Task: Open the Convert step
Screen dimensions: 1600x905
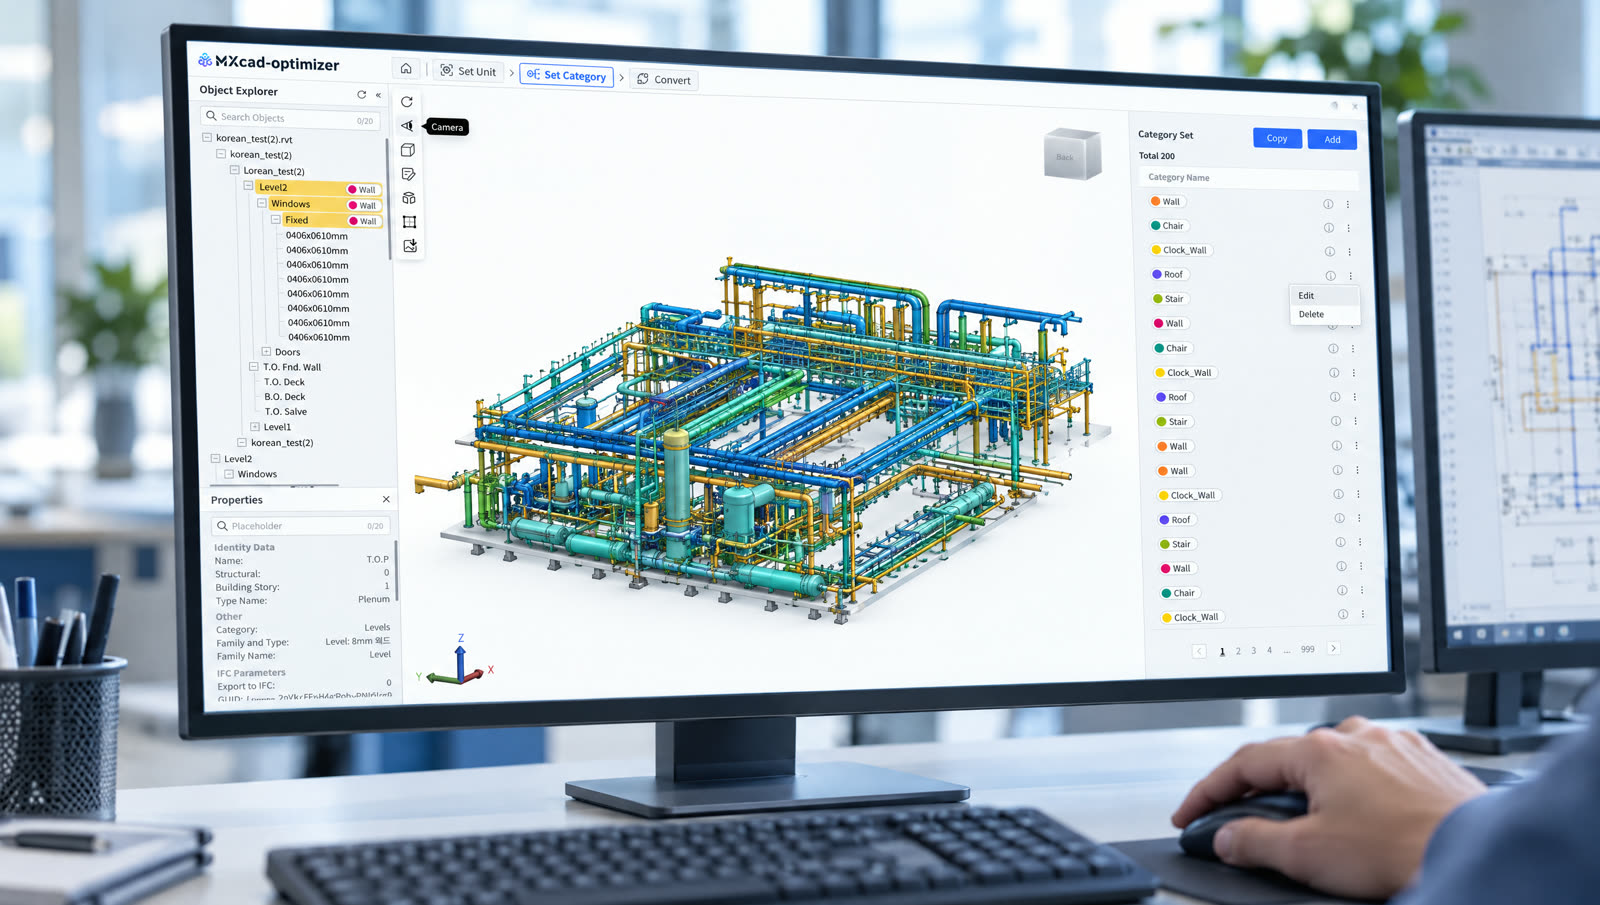Action: pos(664,79)
